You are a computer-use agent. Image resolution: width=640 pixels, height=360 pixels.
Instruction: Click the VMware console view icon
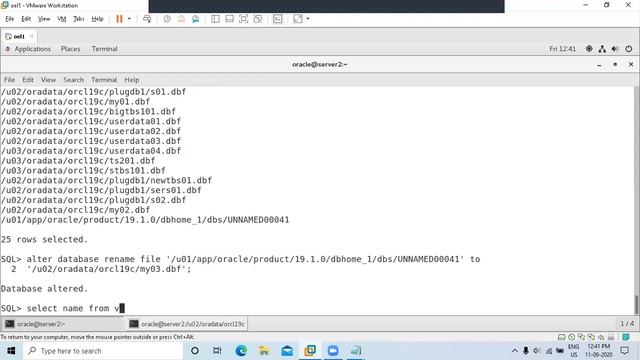(x=278, y=19)
